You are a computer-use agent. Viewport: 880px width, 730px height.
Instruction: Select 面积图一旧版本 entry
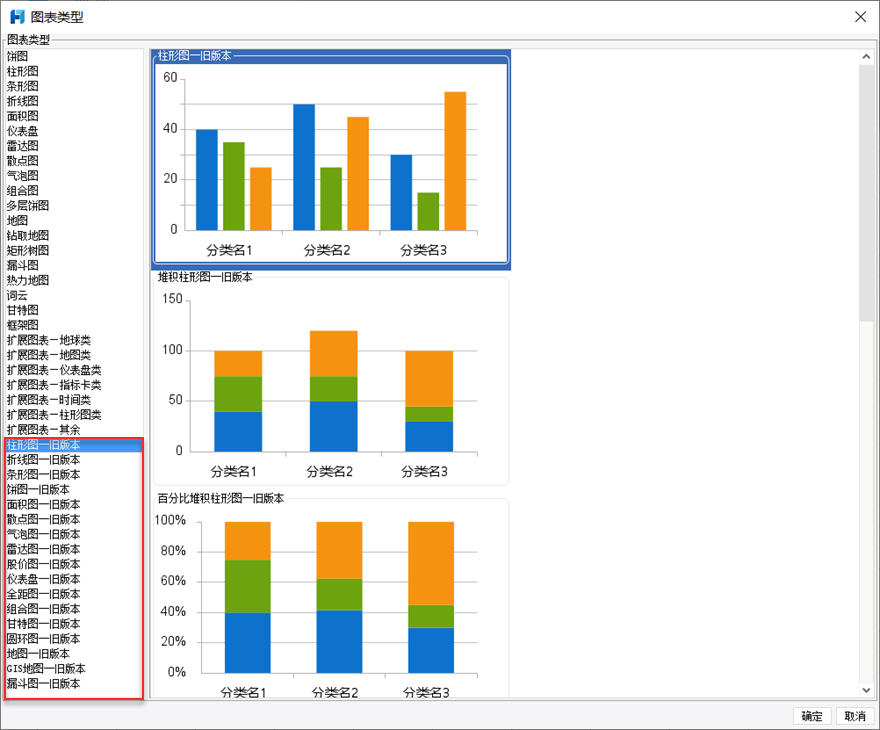[x=43, y=504]
